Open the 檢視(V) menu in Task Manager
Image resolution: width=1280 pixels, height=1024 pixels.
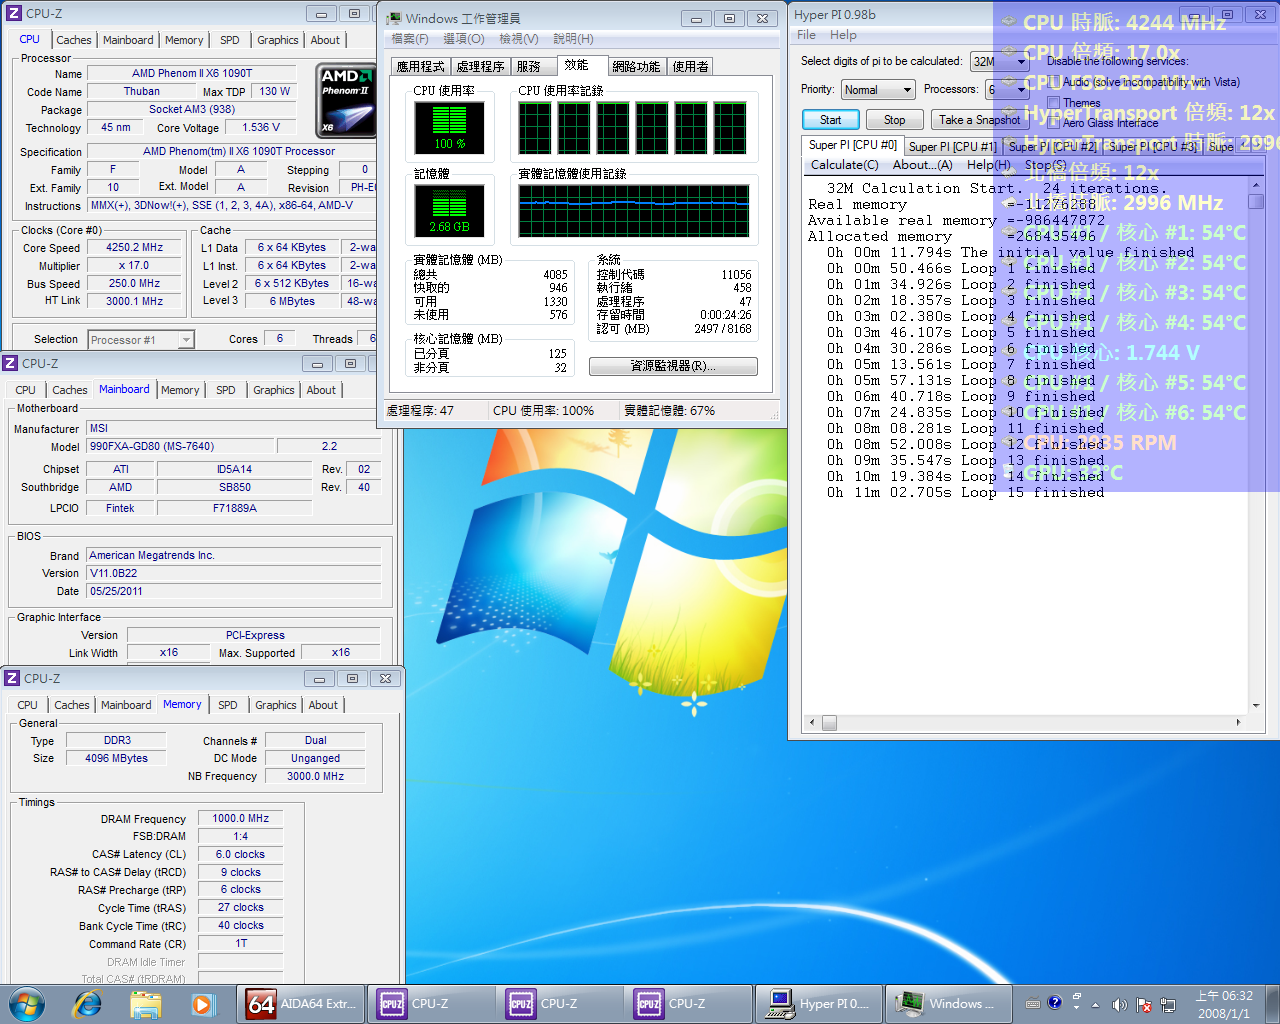pyautogui.click(x=518, y=39)
